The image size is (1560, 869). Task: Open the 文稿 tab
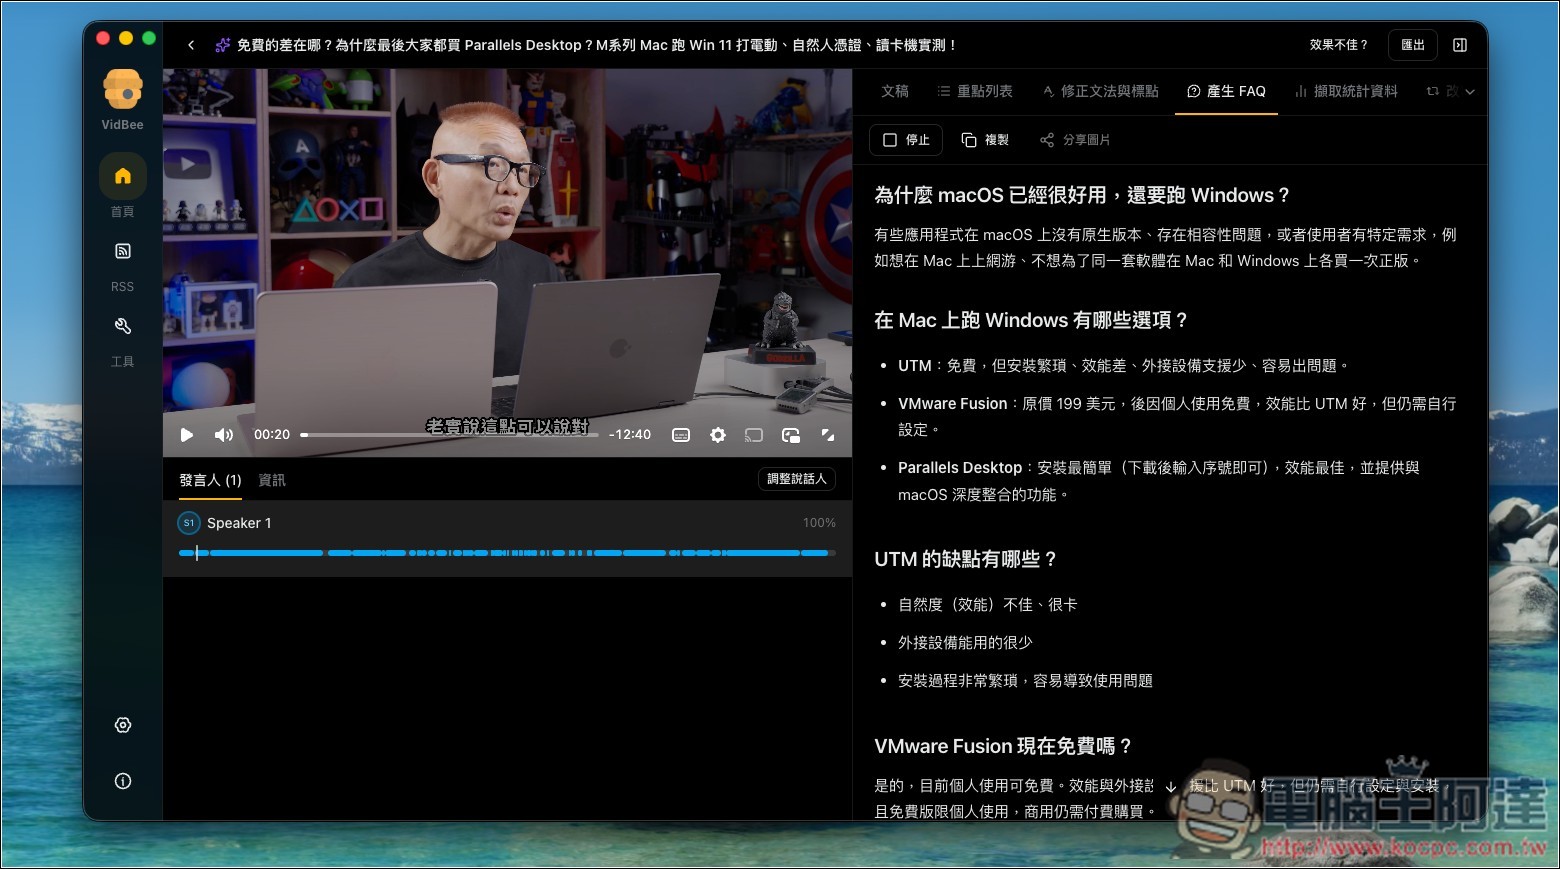[895, 91]
